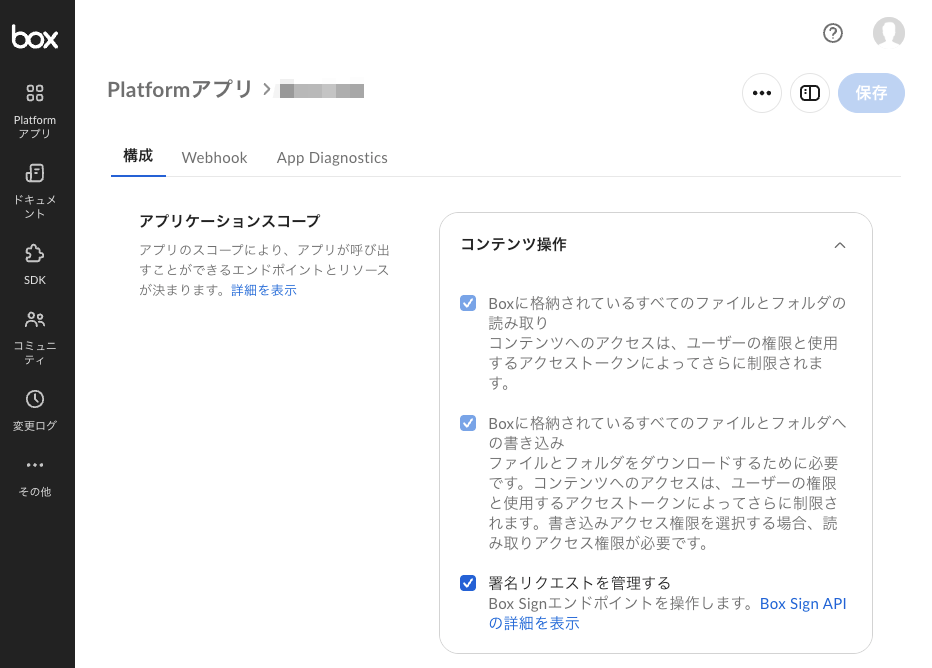Select the 構成 tab

[x=138, y=156]
